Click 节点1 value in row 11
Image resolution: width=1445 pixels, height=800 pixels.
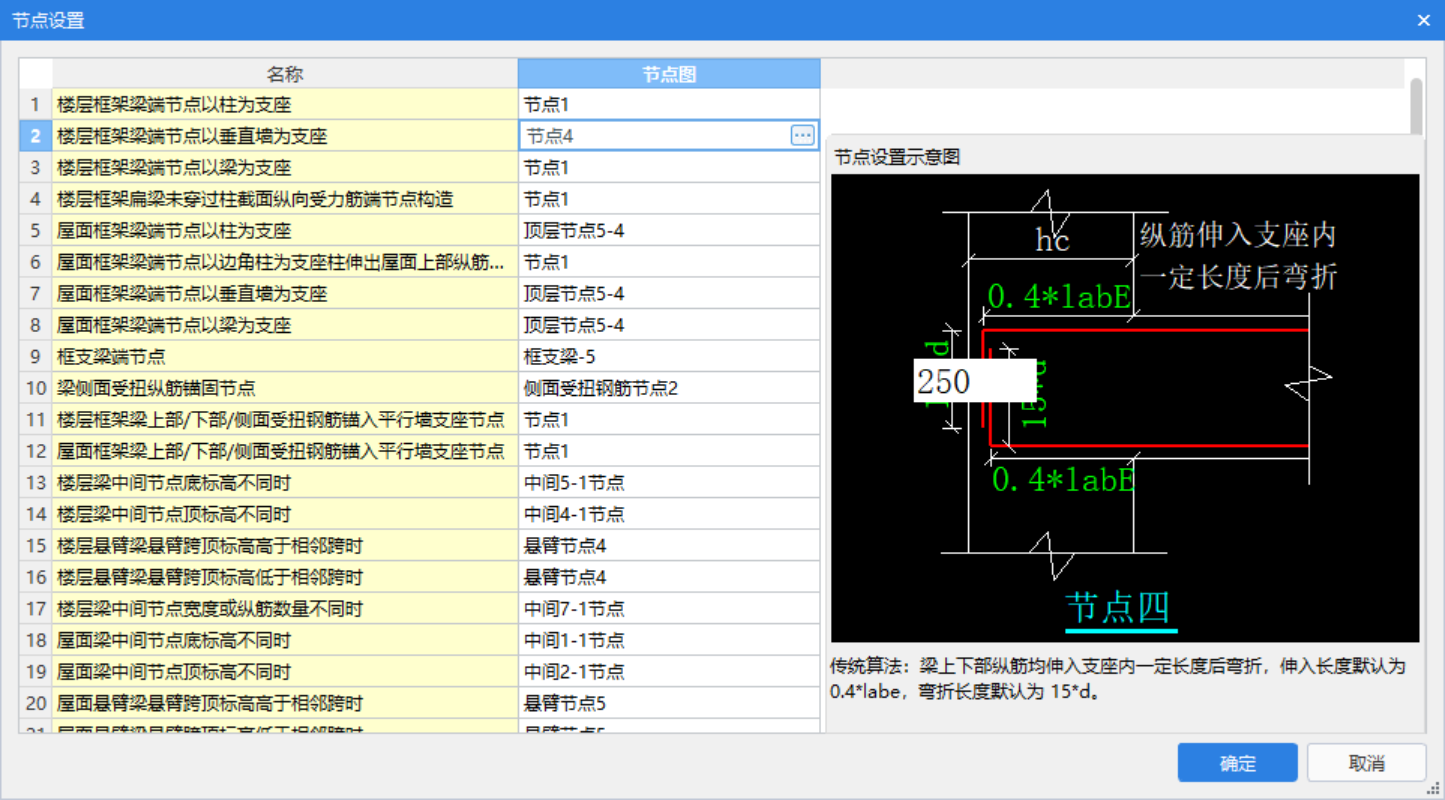[x=669, y=420]
